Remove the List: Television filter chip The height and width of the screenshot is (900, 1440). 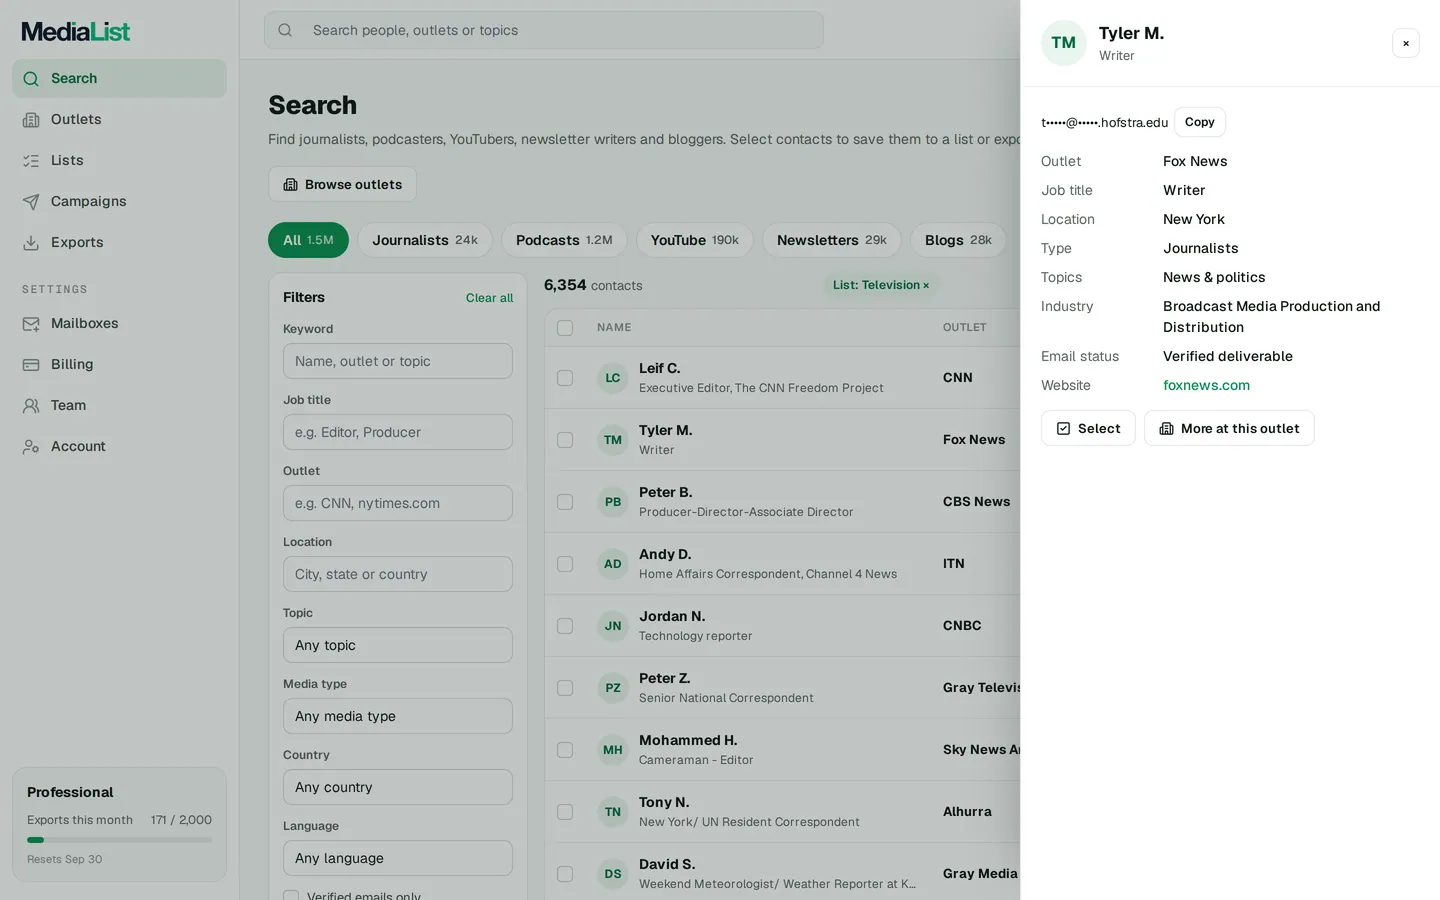click(x=926, y=286)
